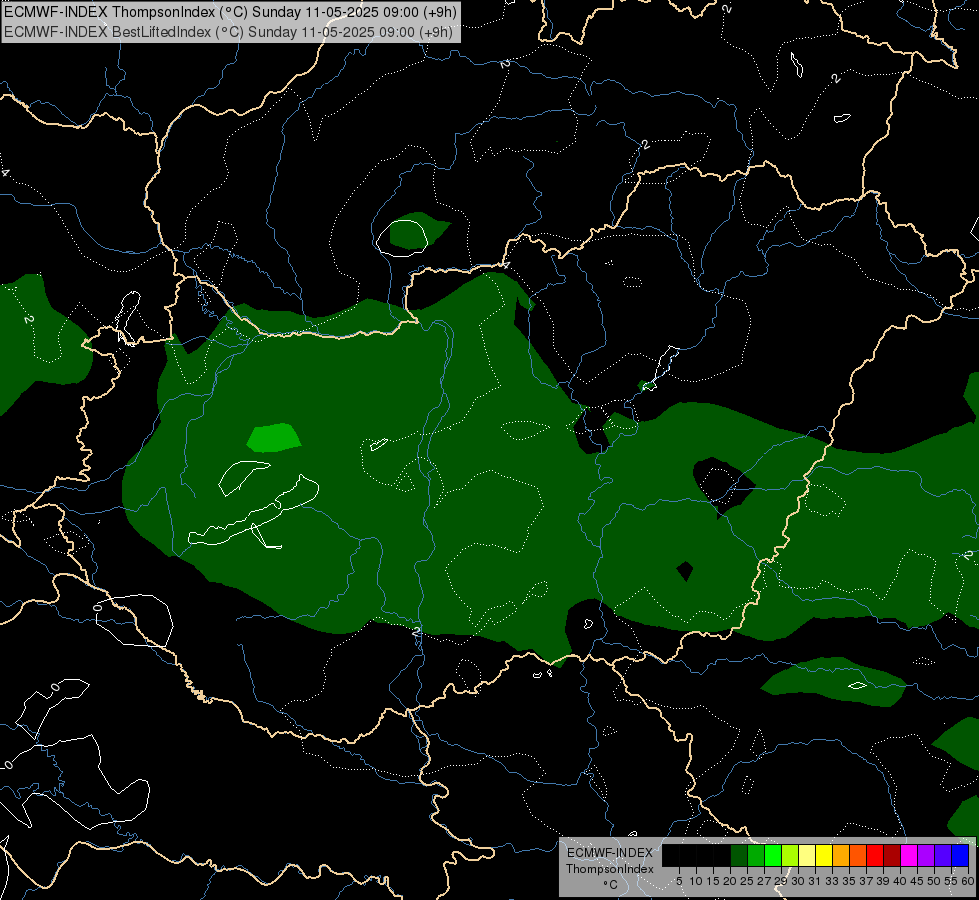Screen dimensions: 979x900
Task: Click the ThompsonIndex title line at top
Action: pos(230,12)
